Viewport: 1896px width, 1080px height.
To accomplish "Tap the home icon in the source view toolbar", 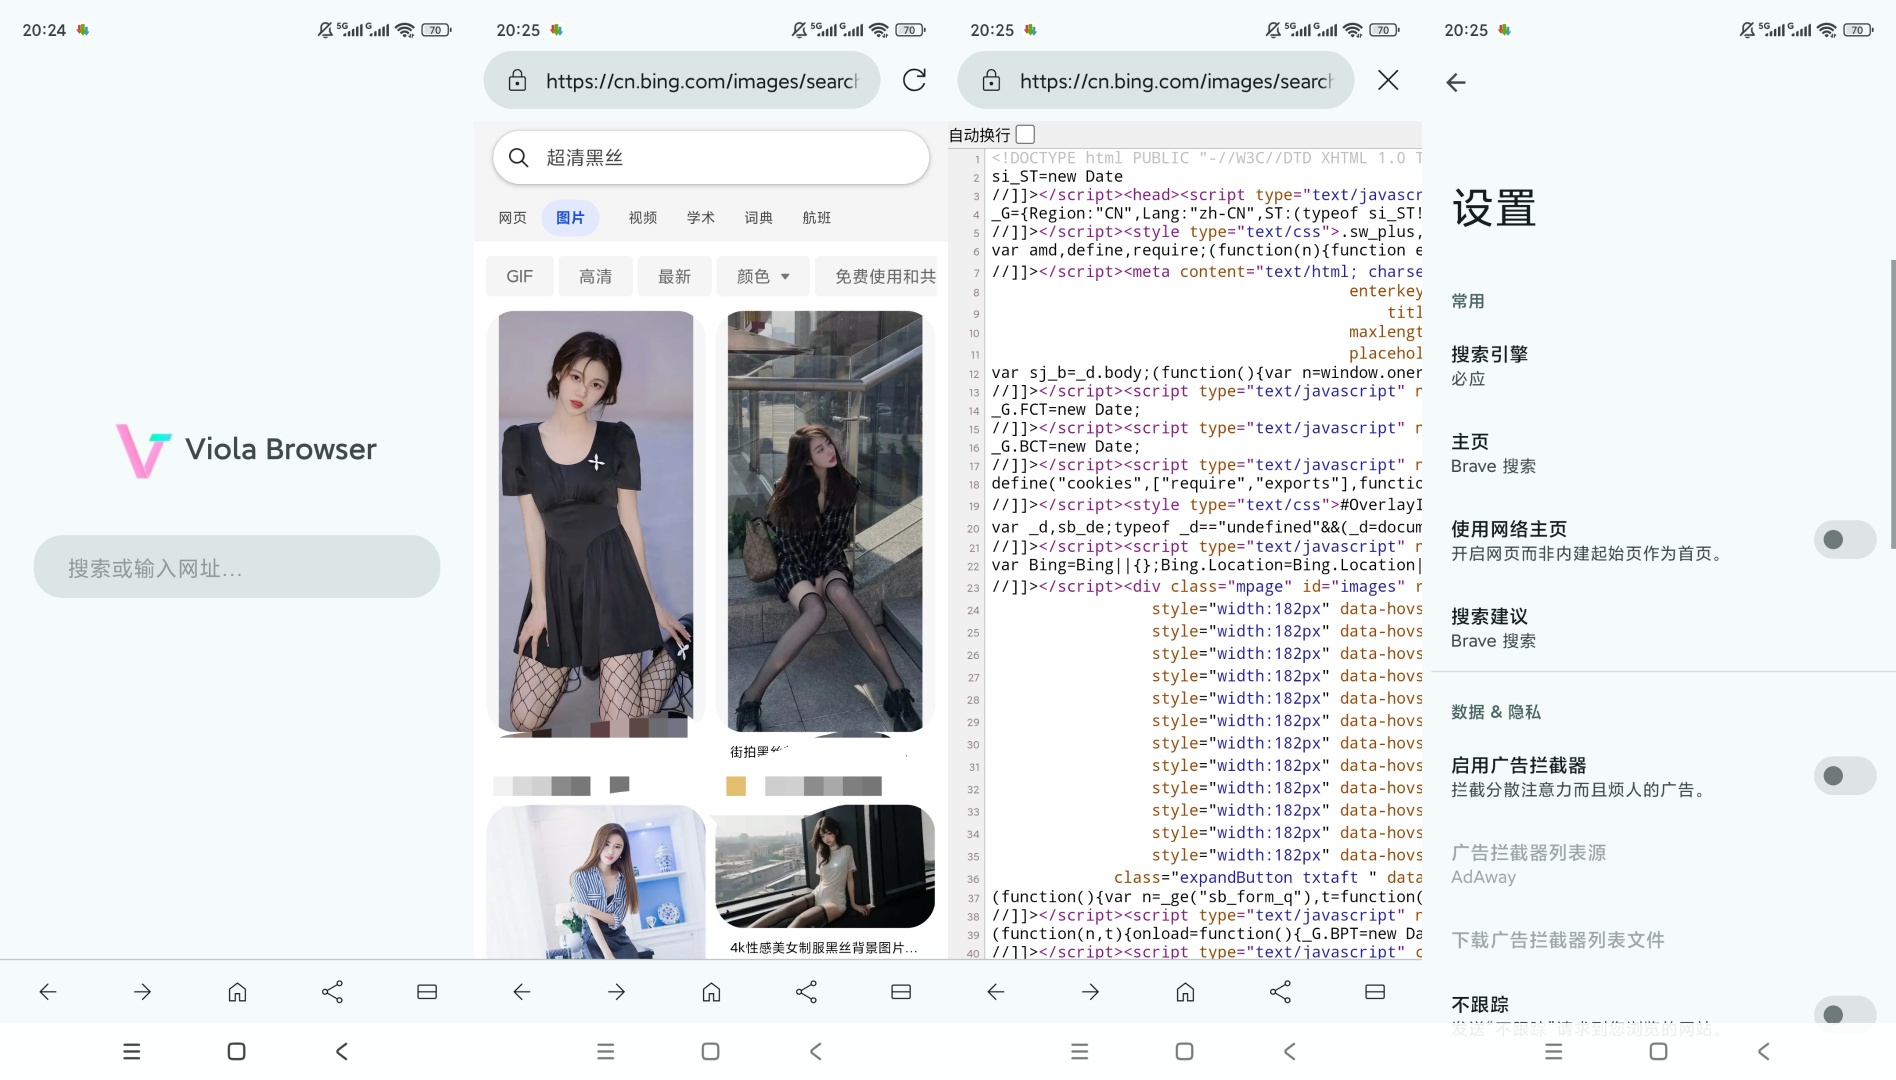I will click(x=1185, y=992).
